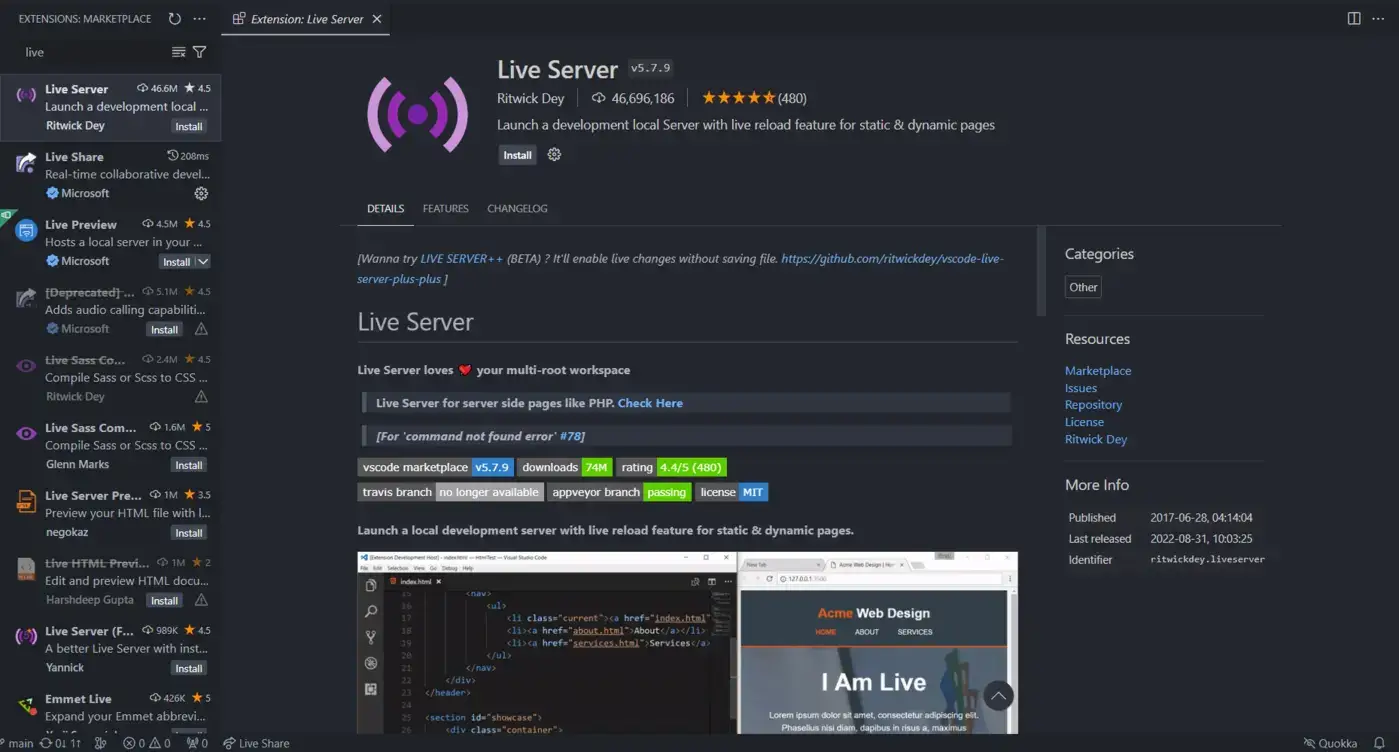The height and width of the screenshot is (752, 1399).
Task: Click warning icon on Live HTML Previewer row
Action: click(201, 600)
